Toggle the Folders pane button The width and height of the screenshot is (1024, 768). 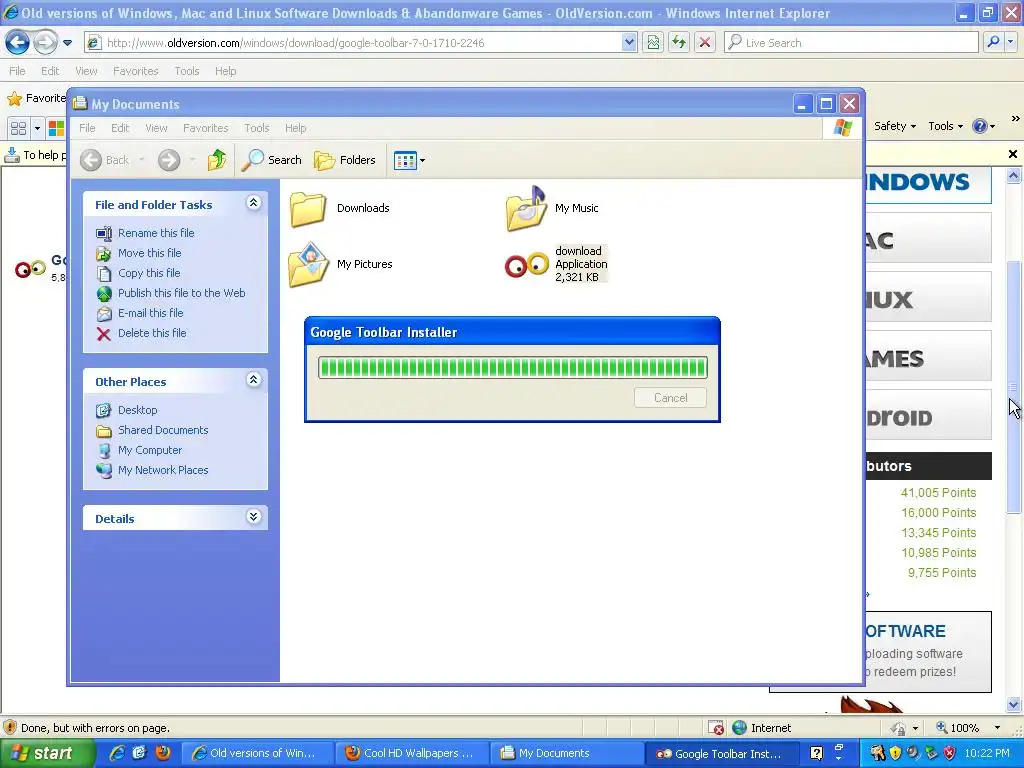point(345,160)
